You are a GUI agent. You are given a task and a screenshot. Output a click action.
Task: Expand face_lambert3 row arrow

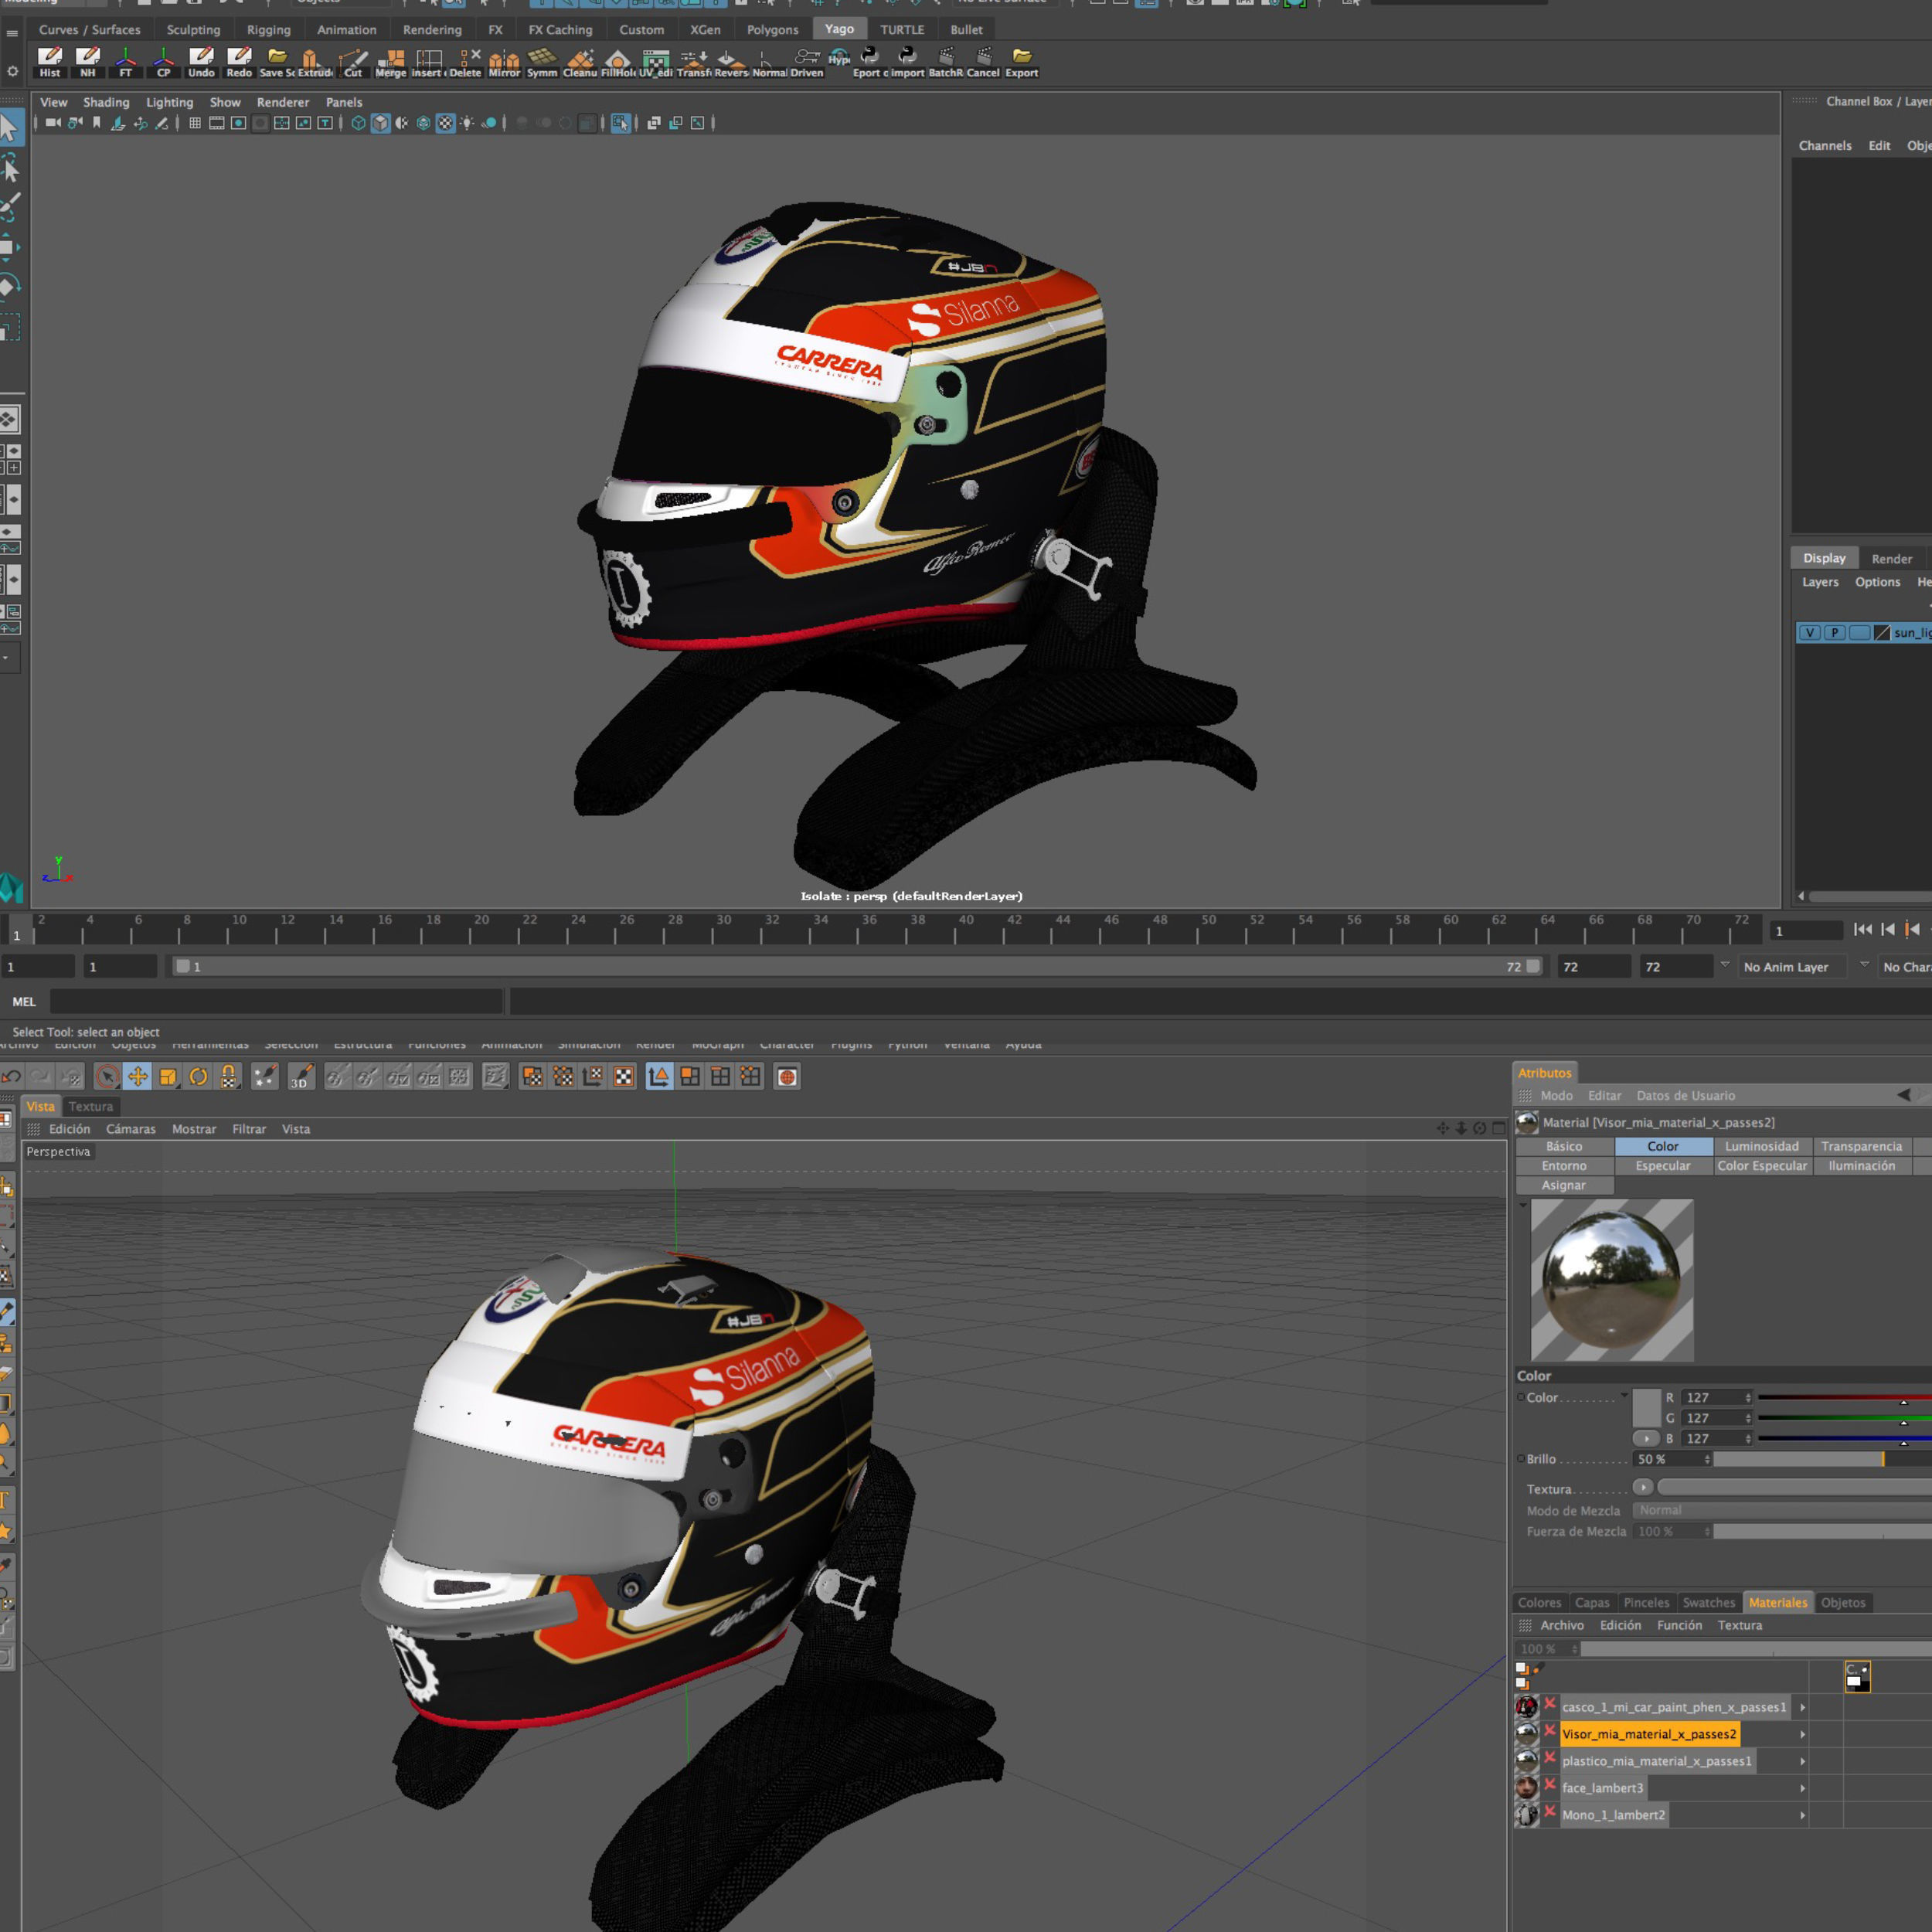coord(1802,1788)
